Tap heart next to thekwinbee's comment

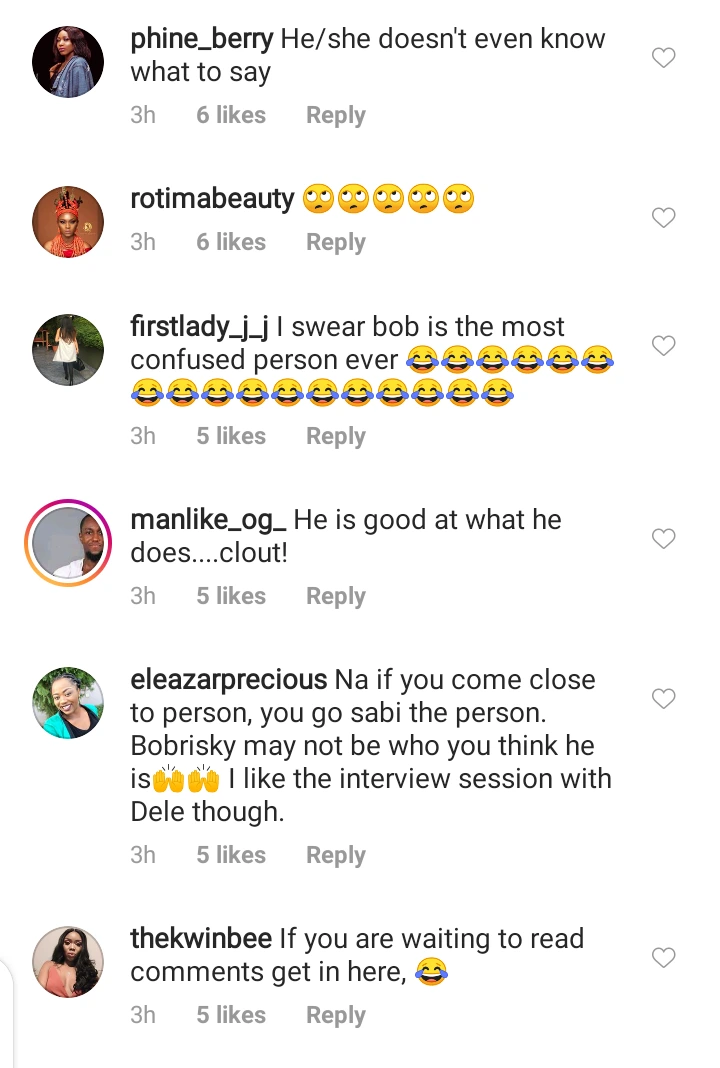[663, 958]
